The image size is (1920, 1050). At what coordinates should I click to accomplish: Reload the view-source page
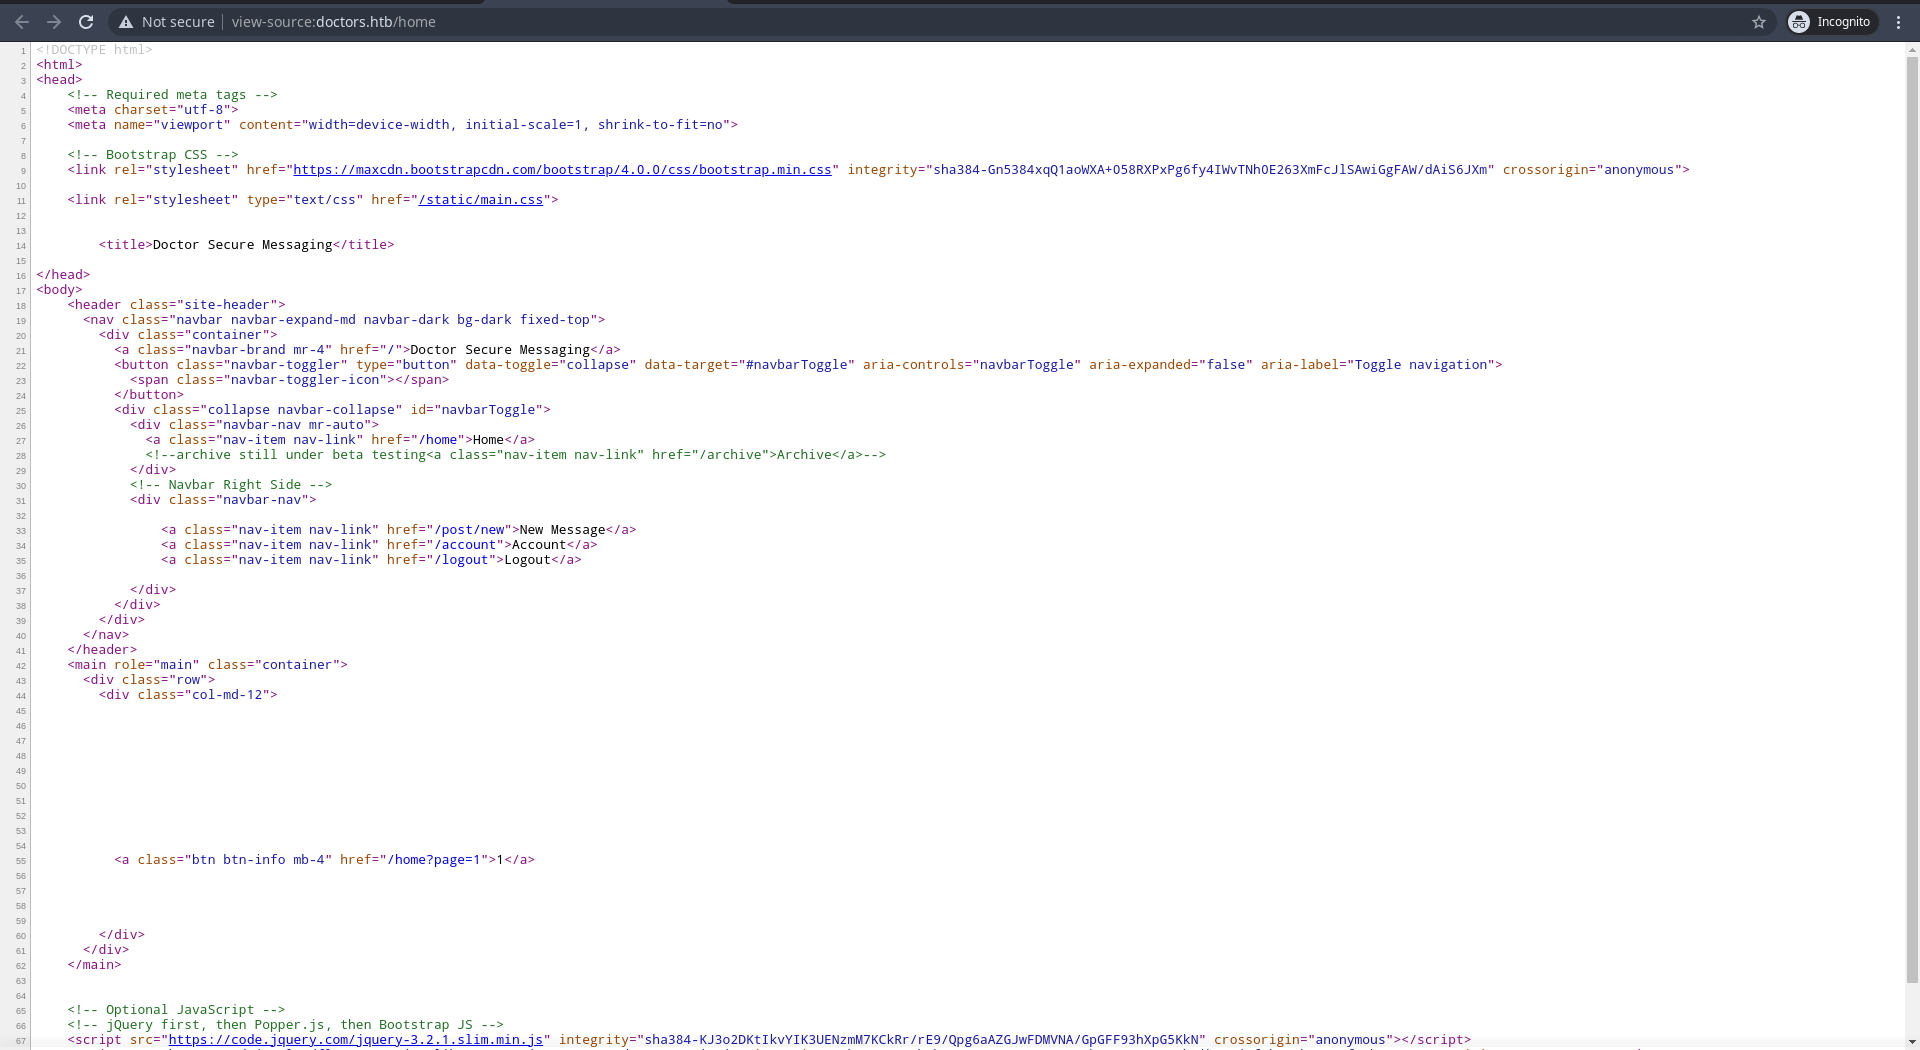(86, 22)
